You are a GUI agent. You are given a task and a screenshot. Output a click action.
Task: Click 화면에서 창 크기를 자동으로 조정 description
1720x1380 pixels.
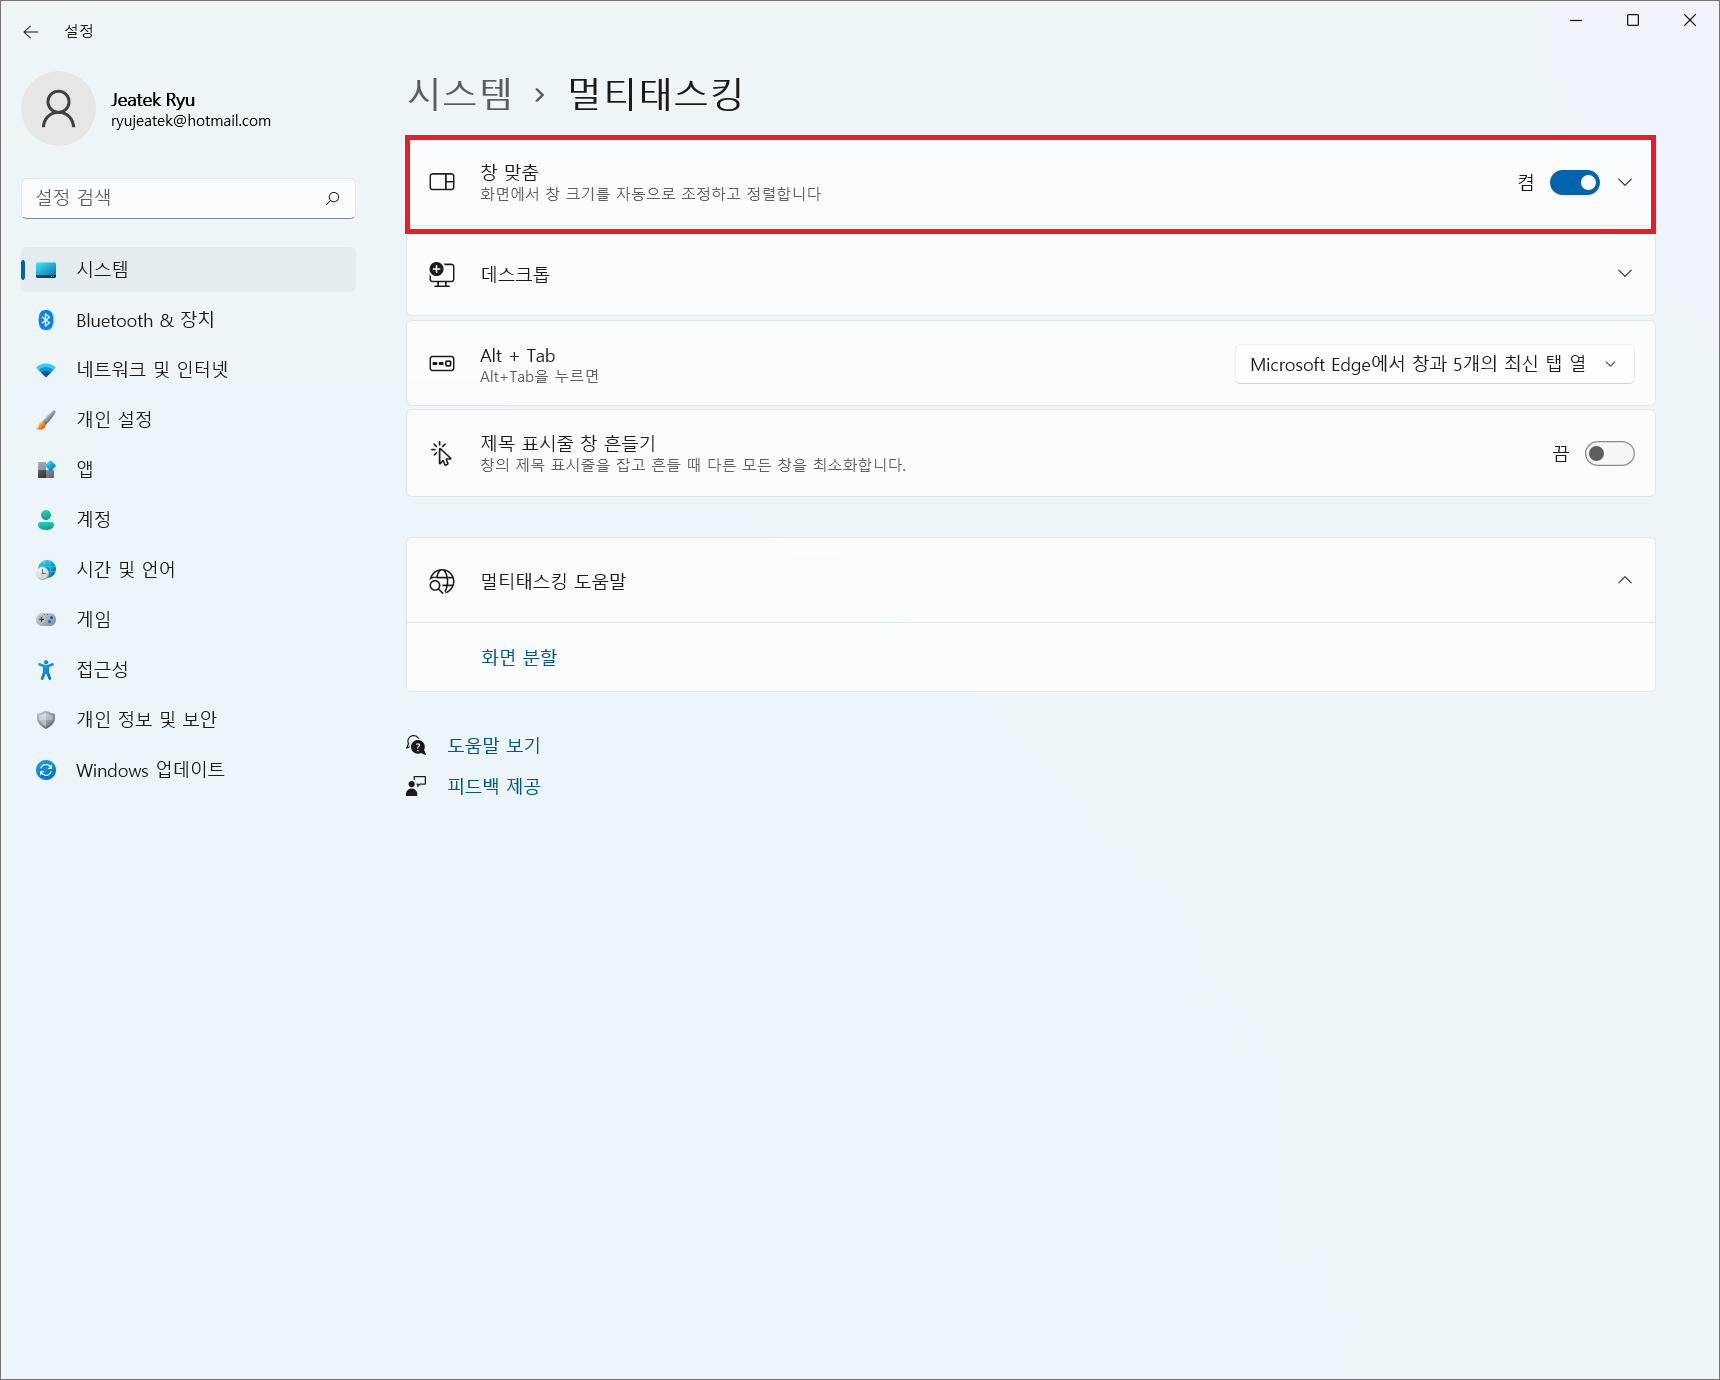651,194
